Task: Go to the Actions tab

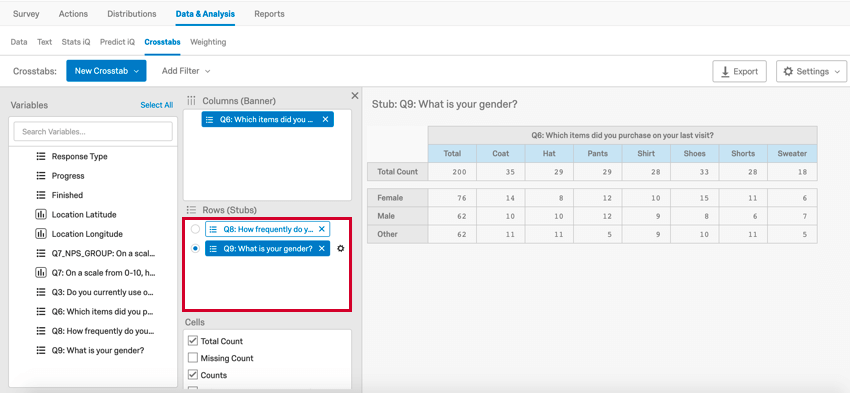Action: point(73,14)
